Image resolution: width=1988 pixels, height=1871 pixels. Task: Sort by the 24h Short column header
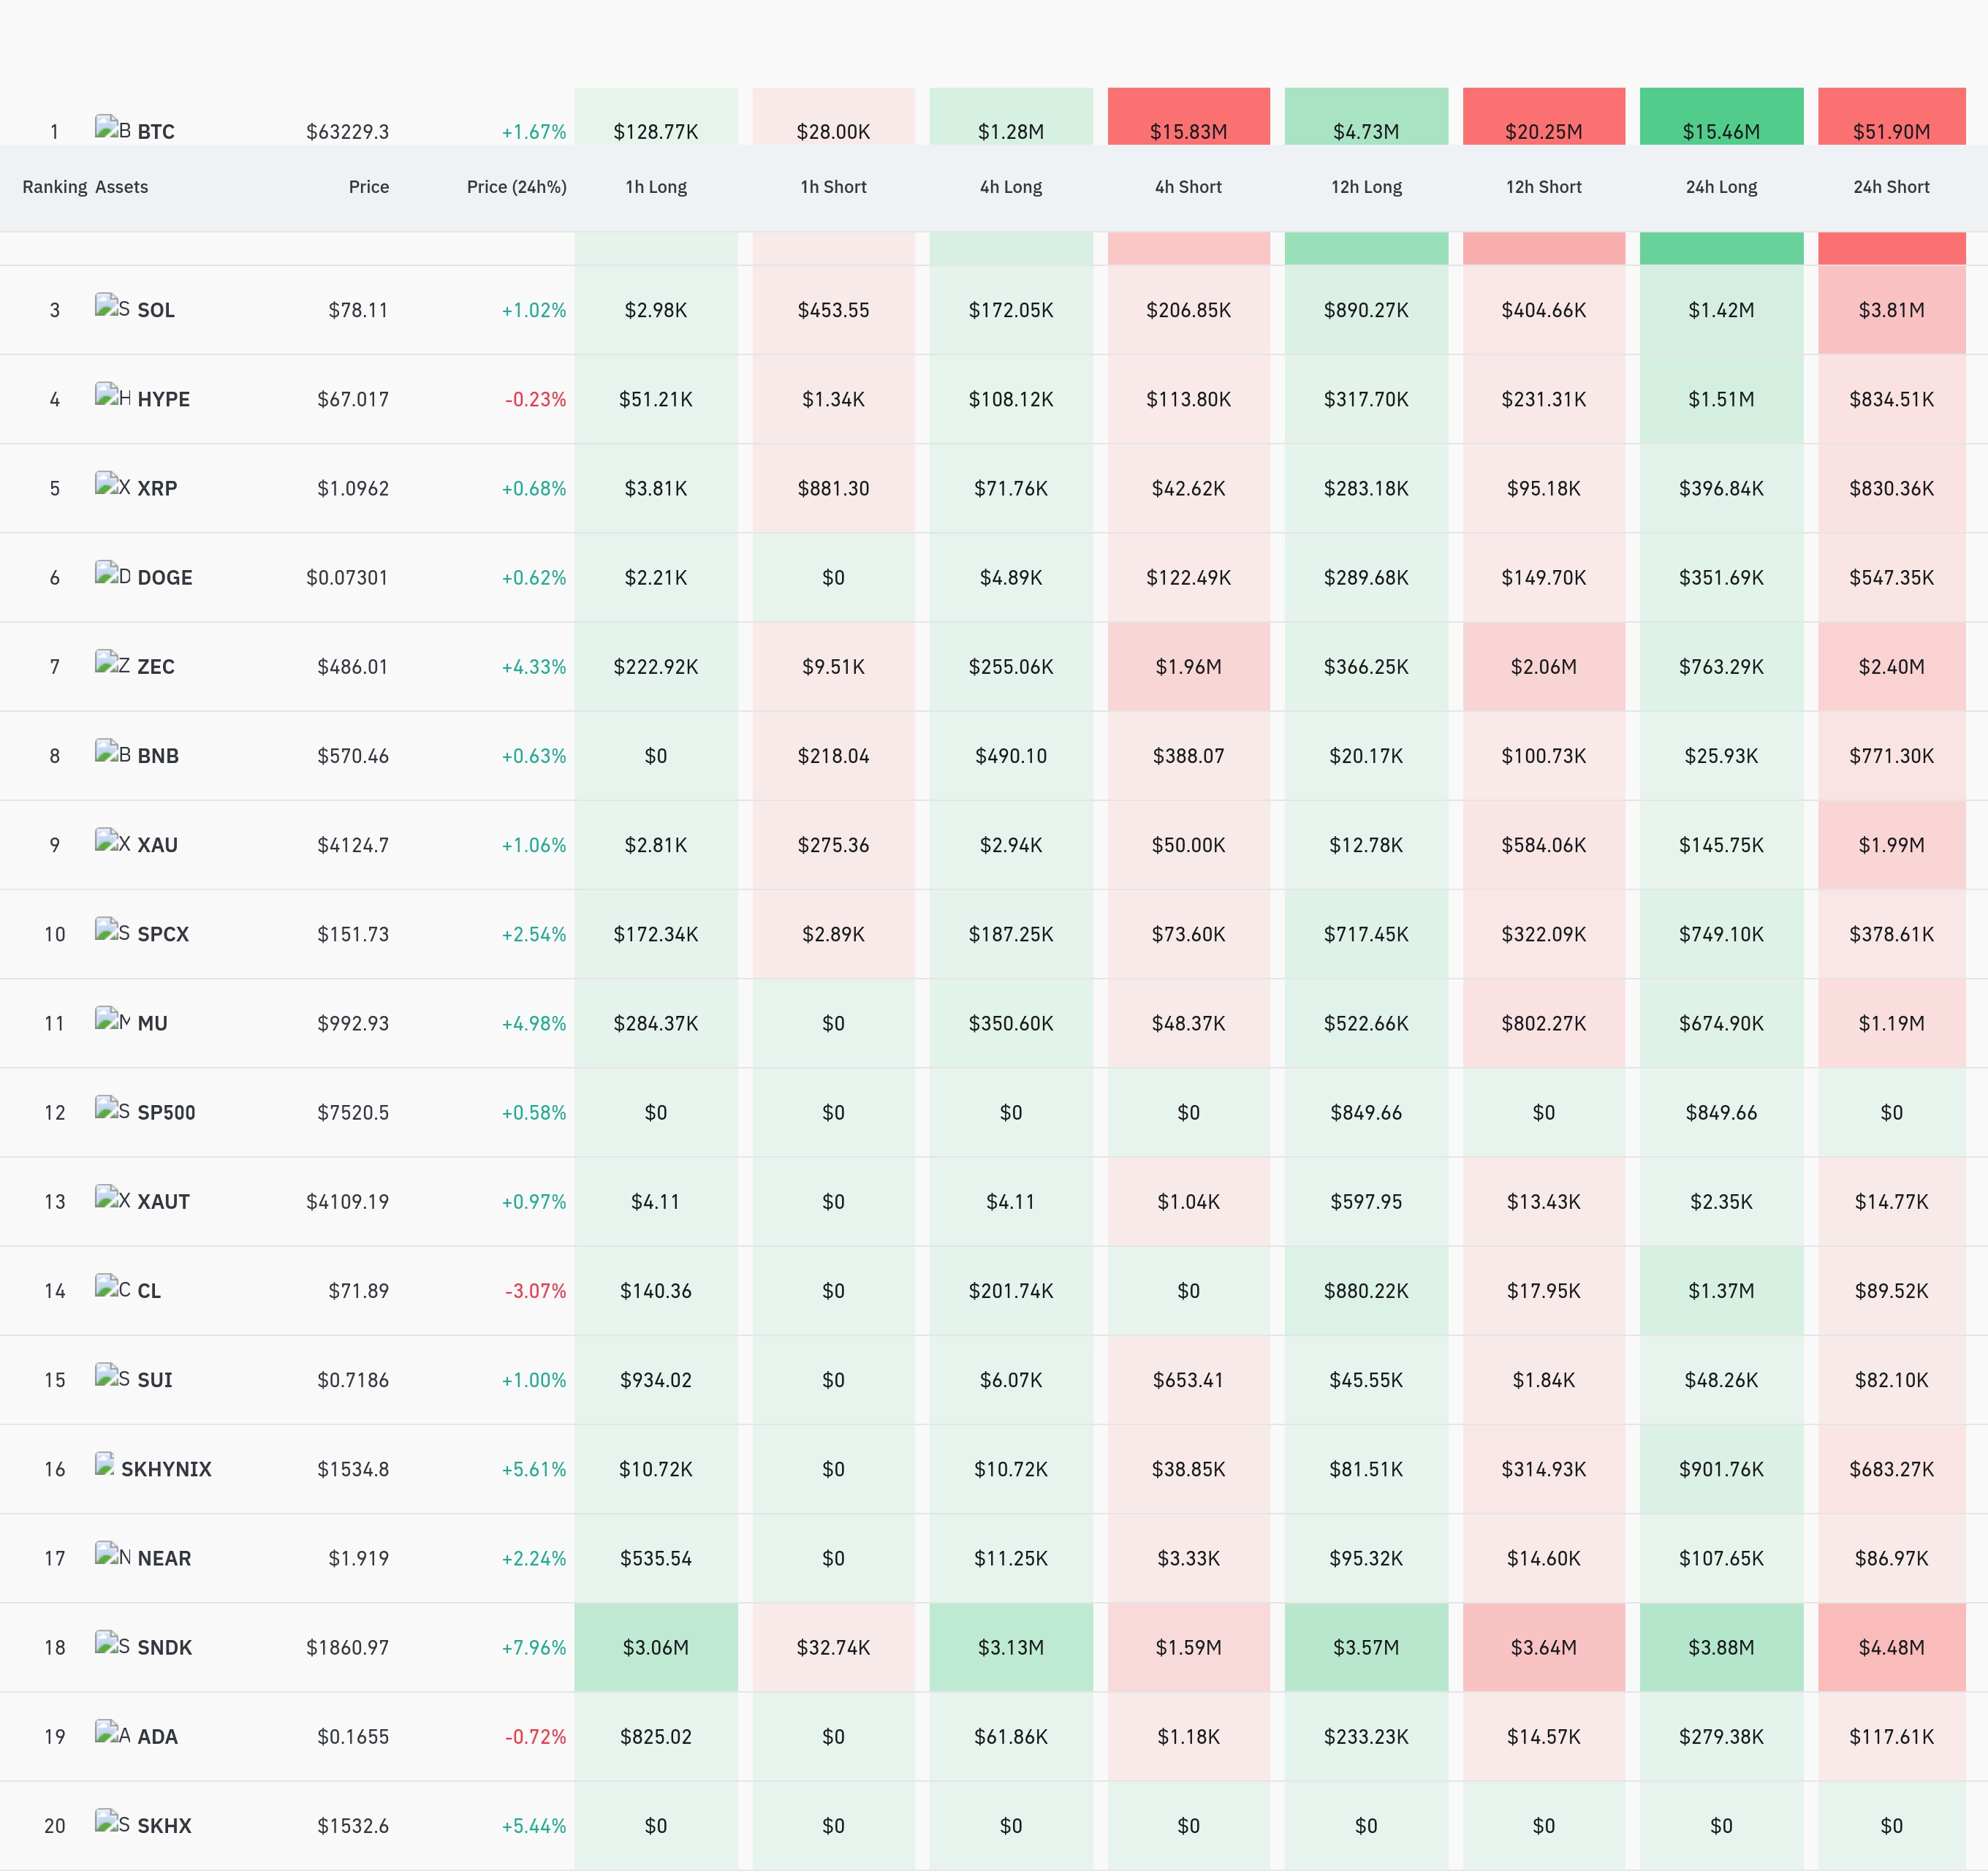pyautogui.click(x=1891, y=187)
